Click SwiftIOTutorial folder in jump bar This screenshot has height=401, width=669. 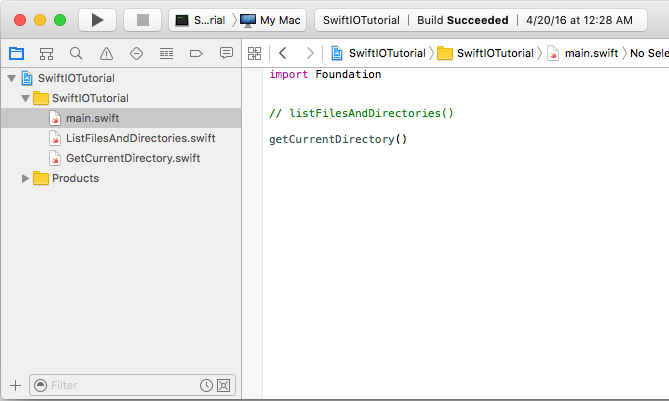[x=486, y=53]
